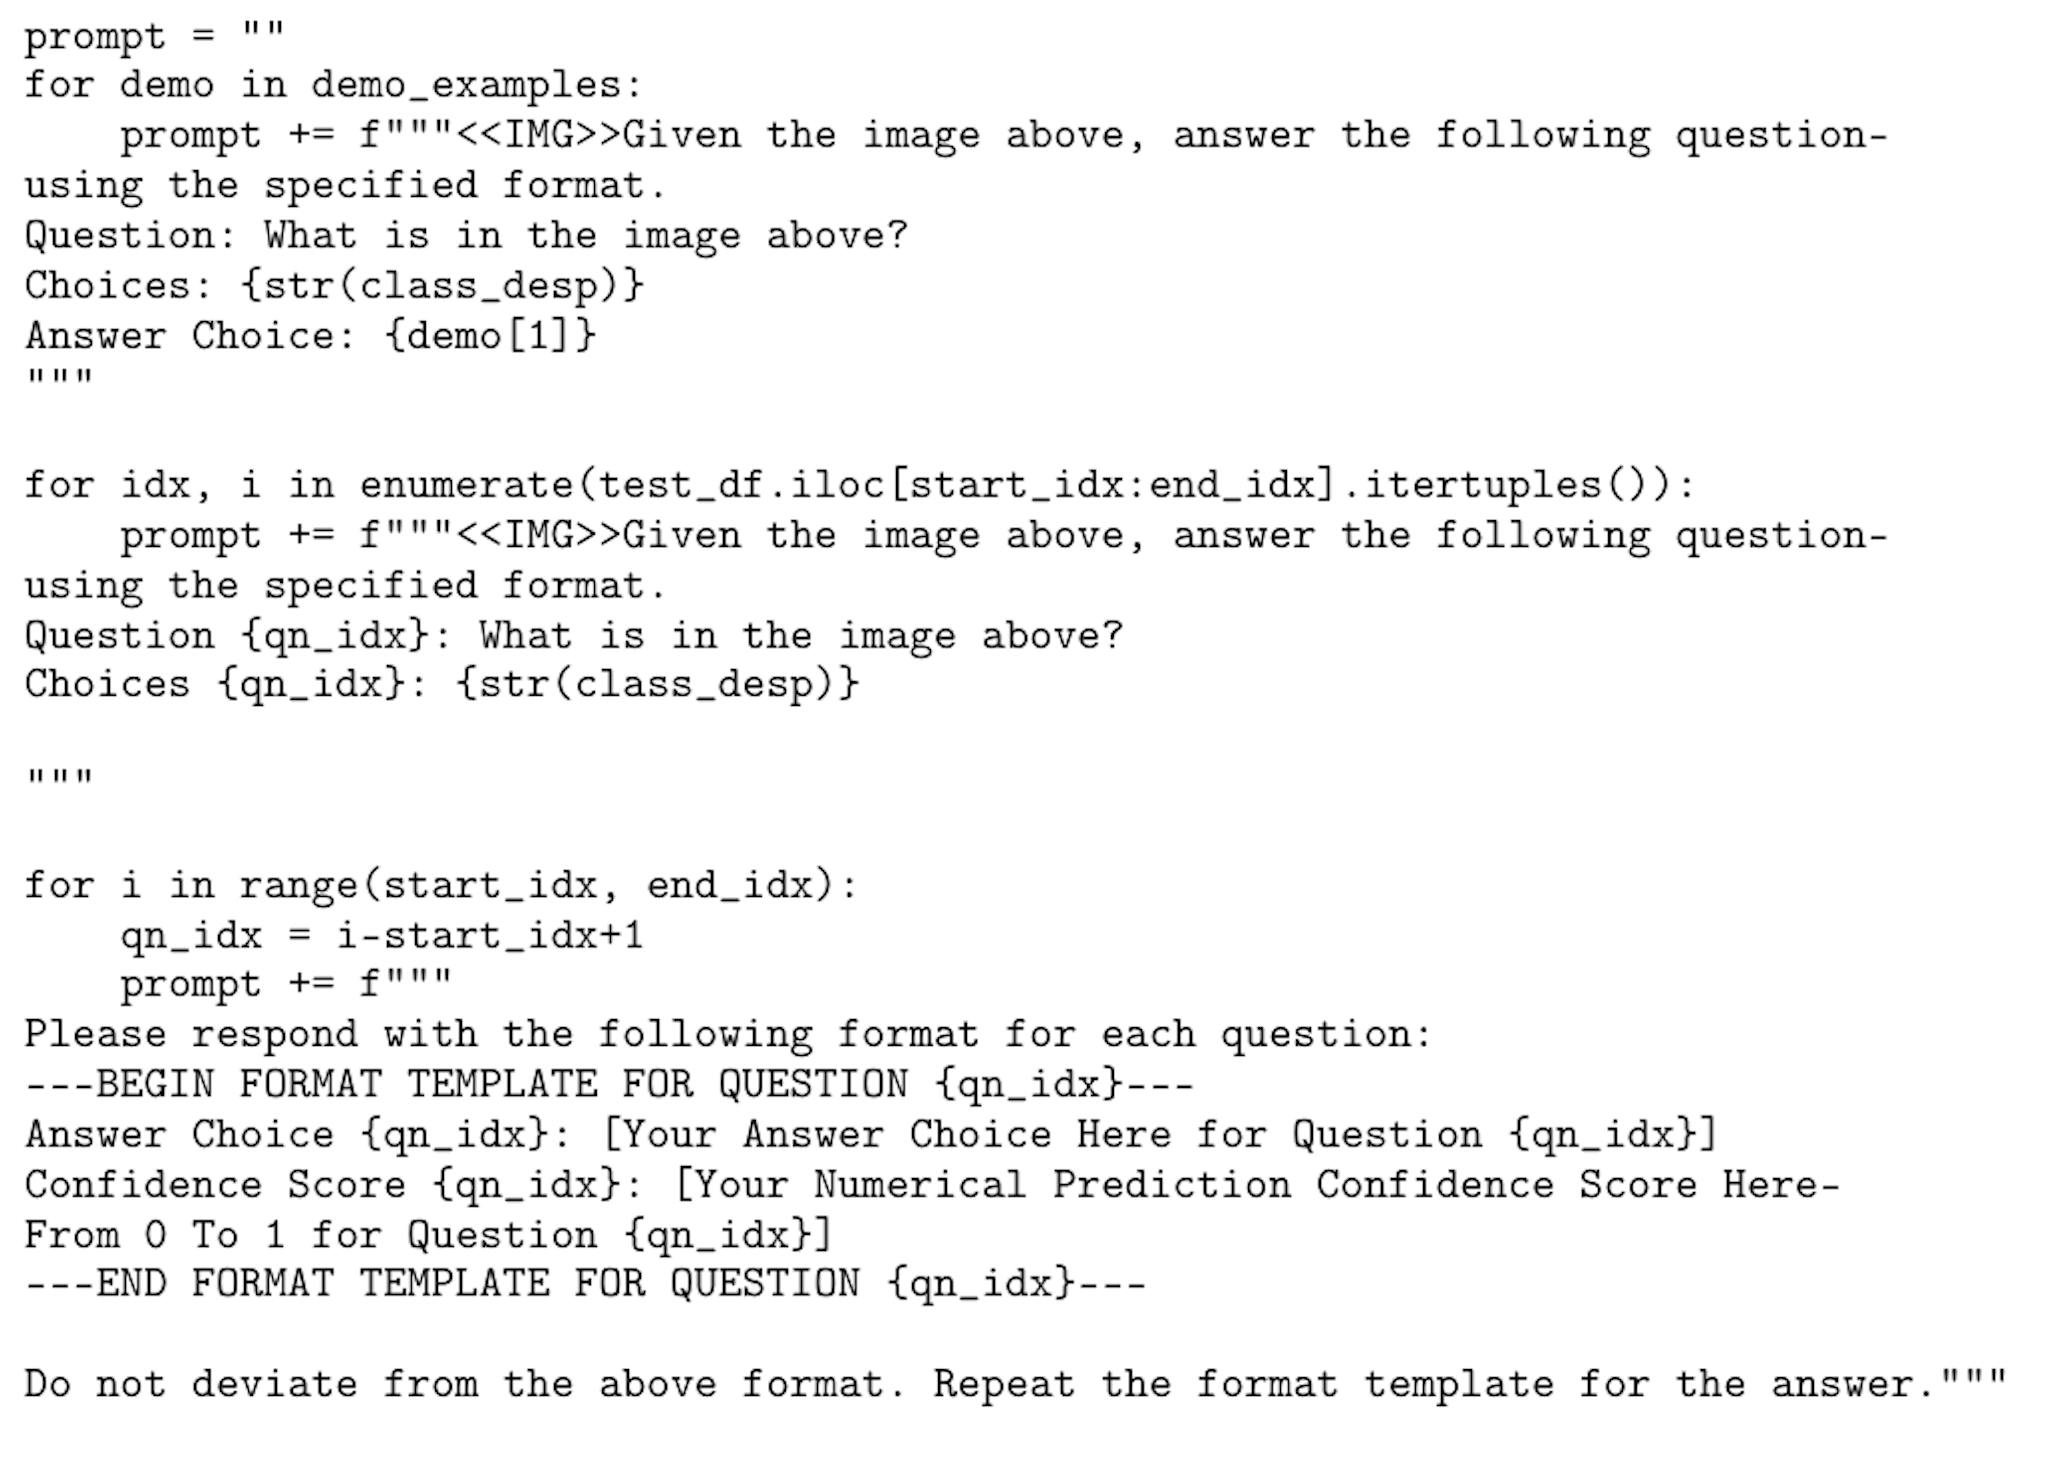
Task: Click the "---END FORMAT TEMPLATE" line
Action: [x=586, y=1283]
